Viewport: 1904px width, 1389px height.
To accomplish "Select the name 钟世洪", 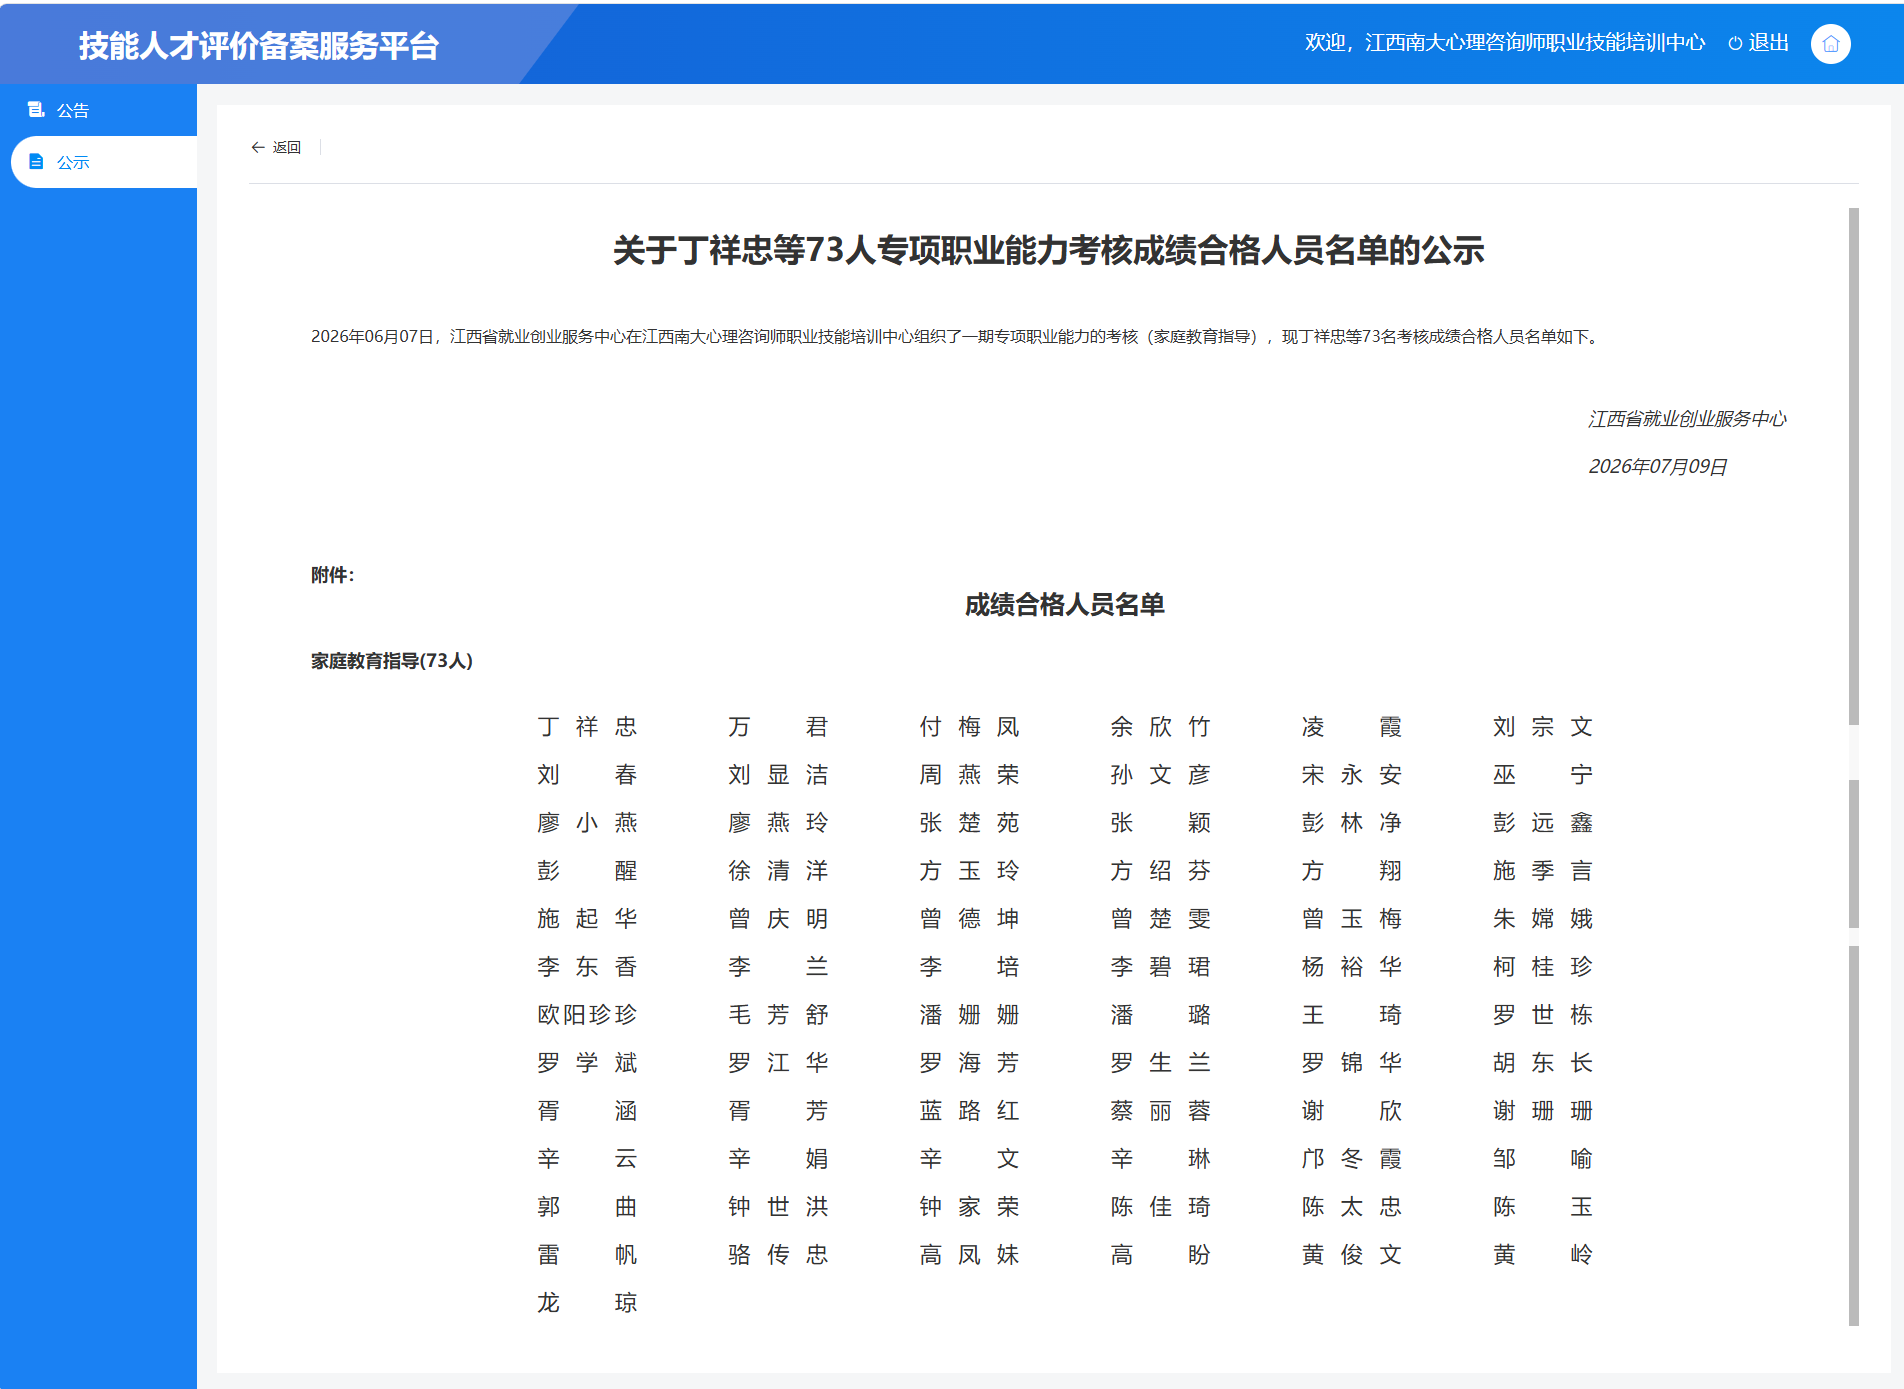I will (x=778, y=1207).
